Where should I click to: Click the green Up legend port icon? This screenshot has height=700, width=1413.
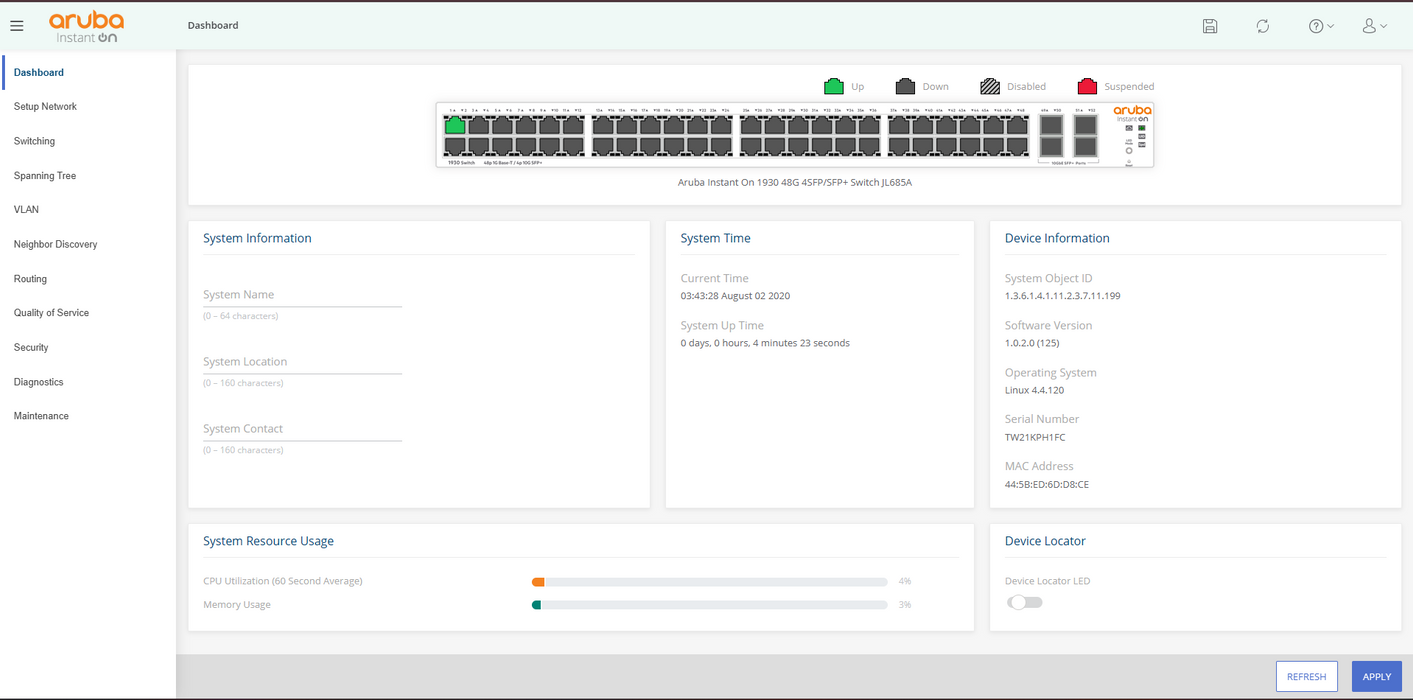click(x=834, y=86)
